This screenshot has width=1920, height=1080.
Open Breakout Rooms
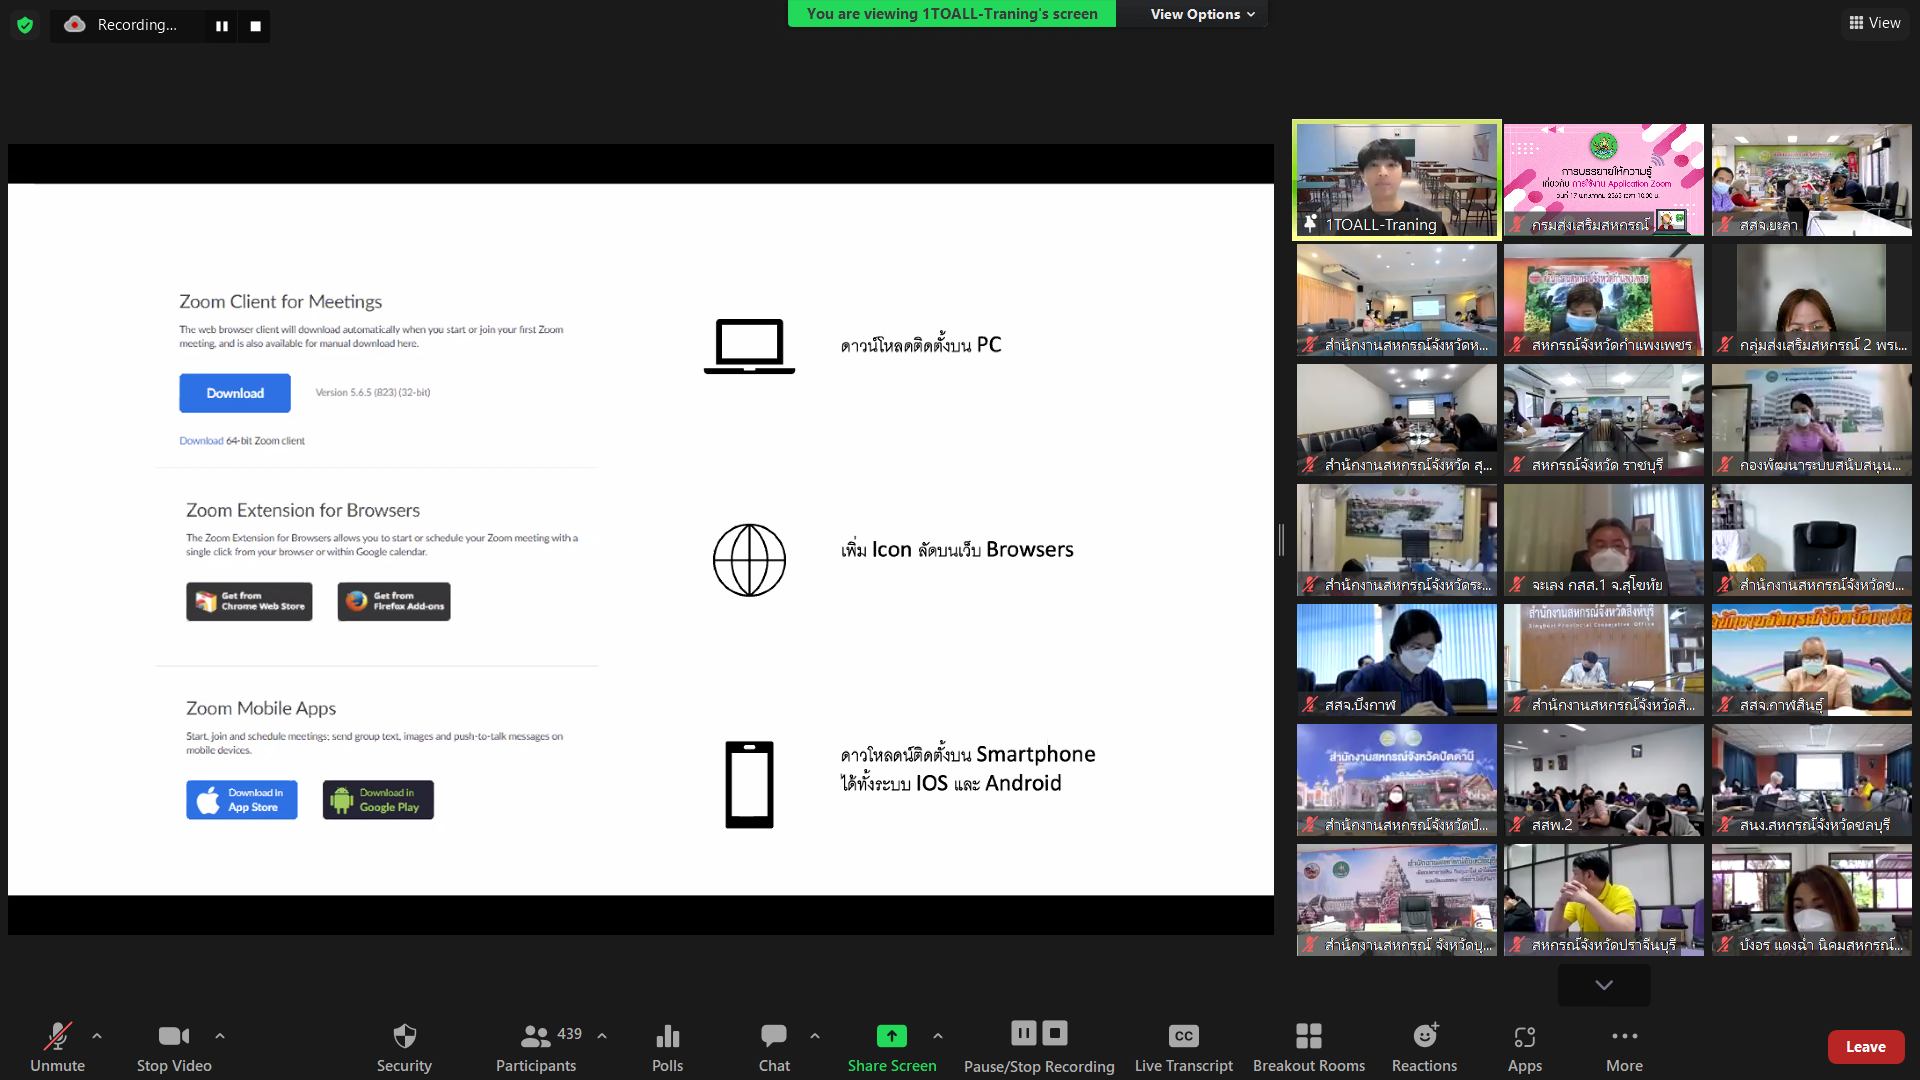(1309, 1046)
